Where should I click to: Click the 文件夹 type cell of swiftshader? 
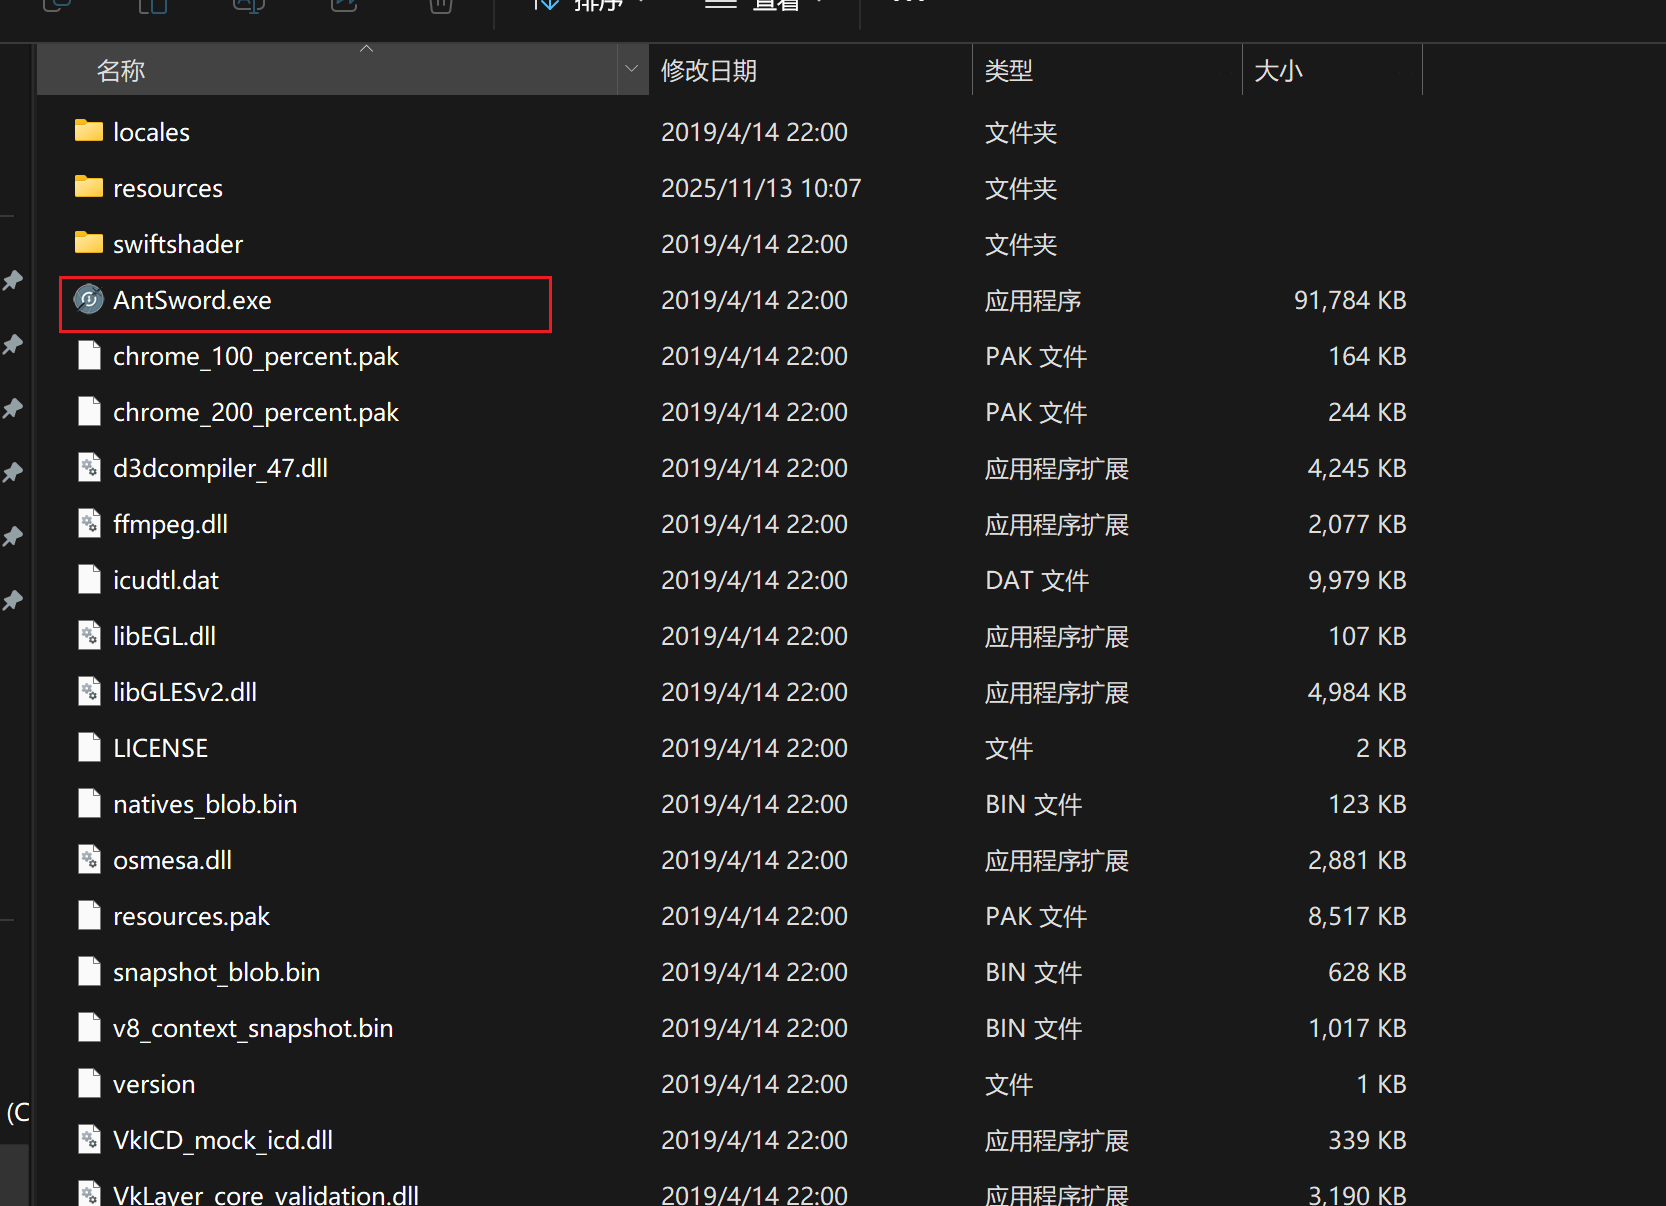click(1021, 244)
